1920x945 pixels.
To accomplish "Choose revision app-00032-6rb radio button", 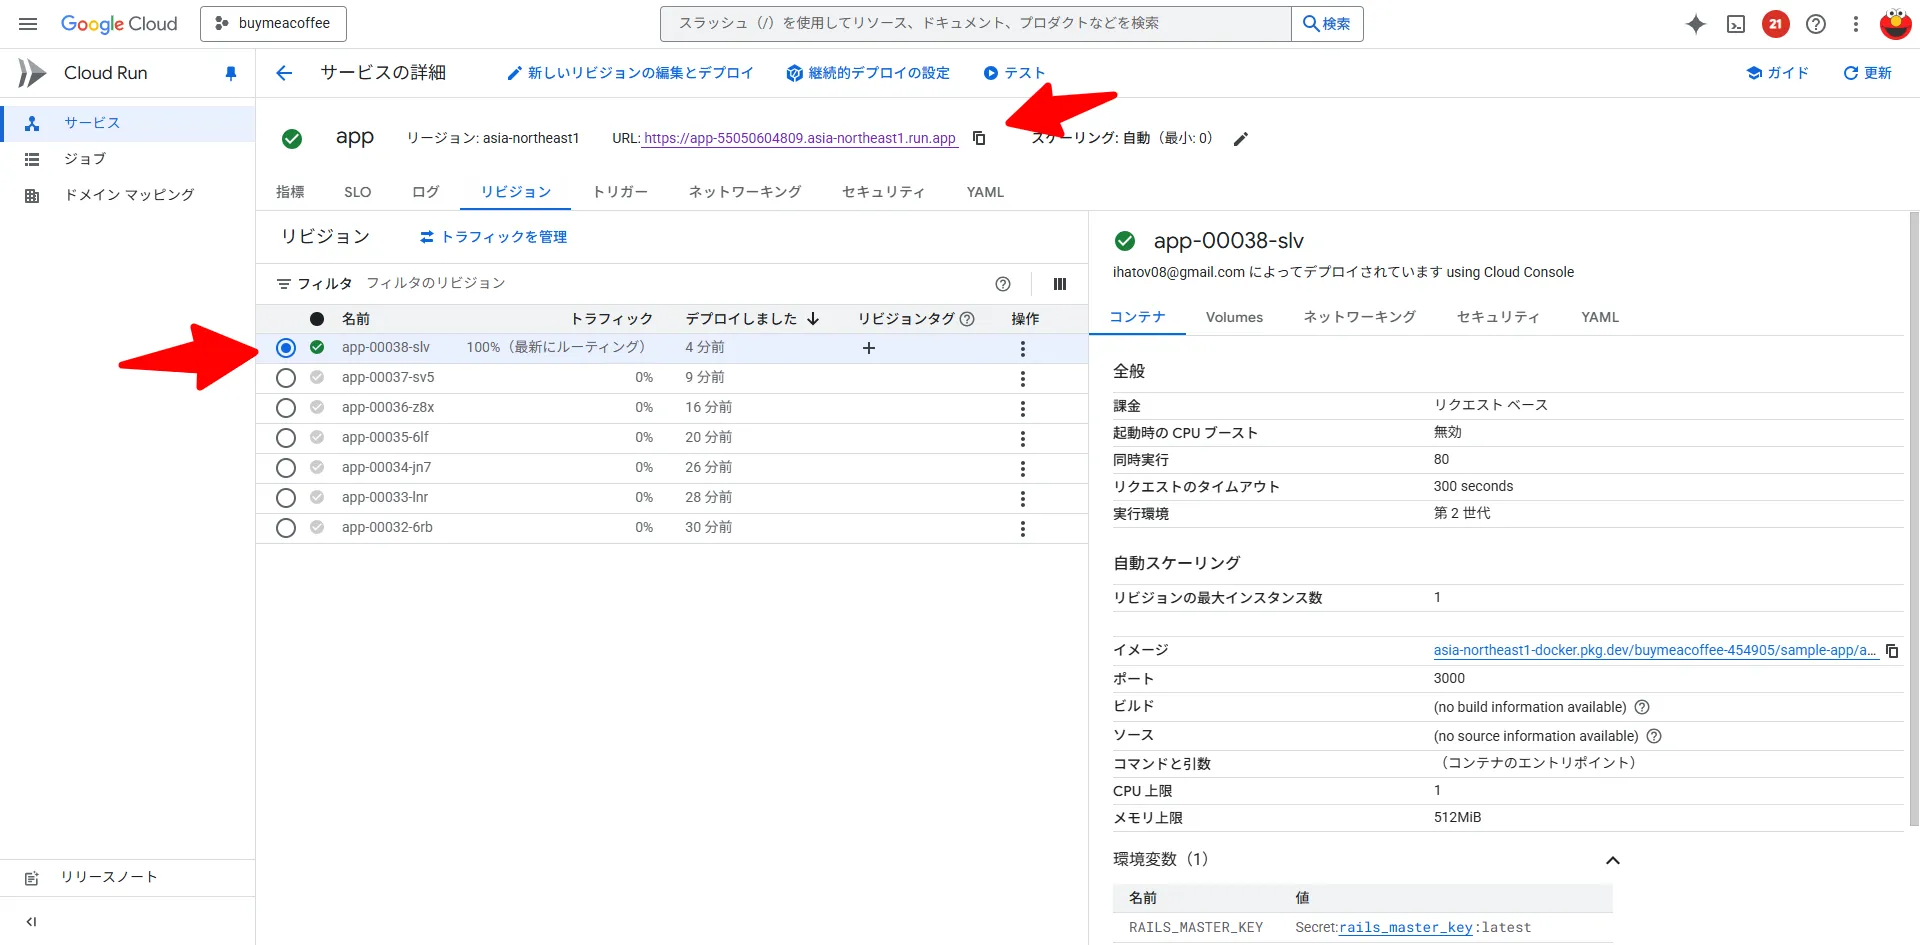I will click(286, 528).
